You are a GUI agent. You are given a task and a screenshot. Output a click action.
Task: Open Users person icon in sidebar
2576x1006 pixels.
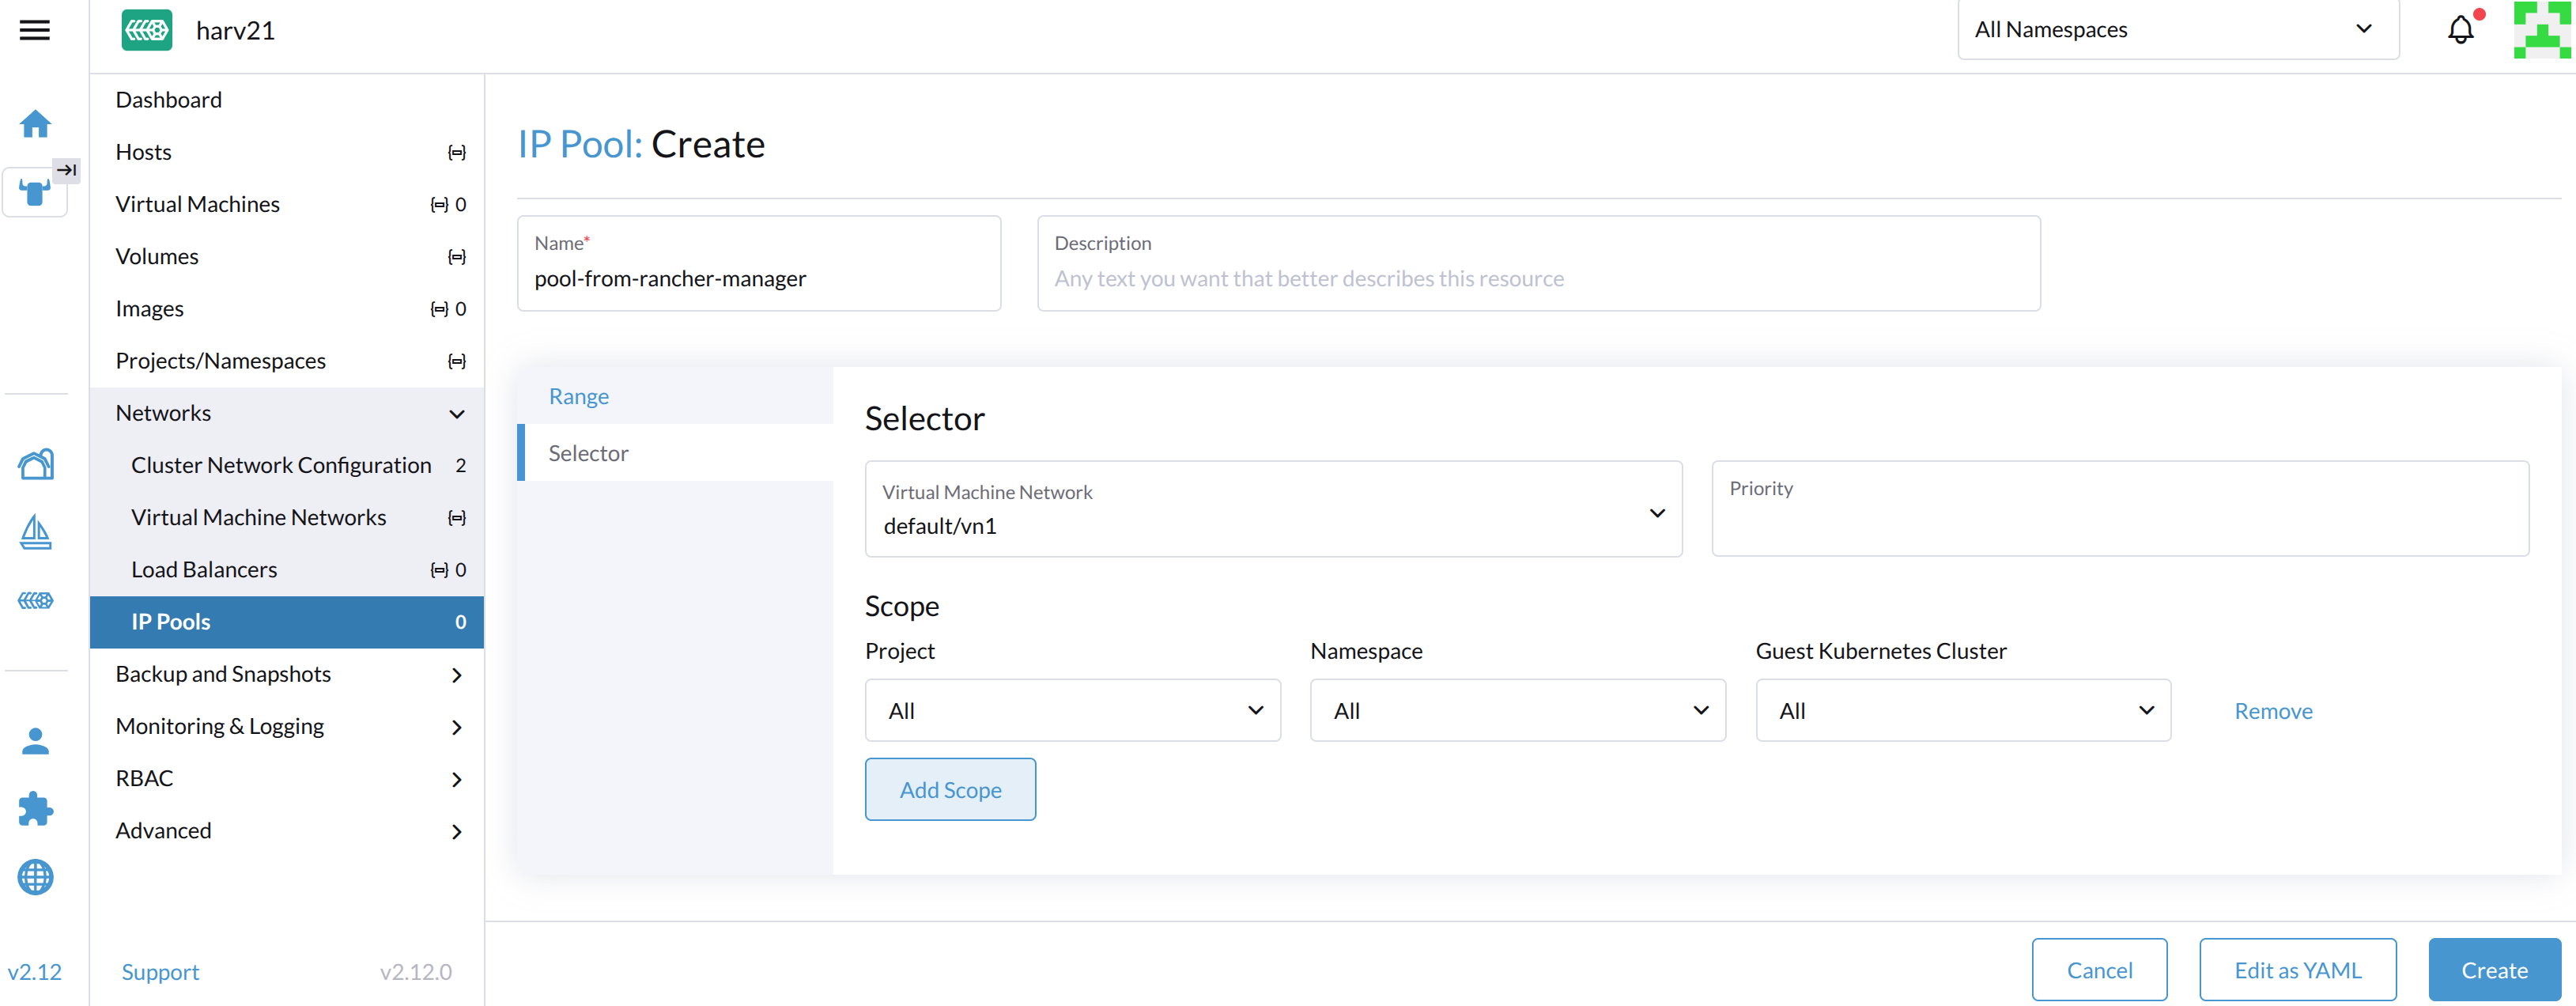click(35, 741)
